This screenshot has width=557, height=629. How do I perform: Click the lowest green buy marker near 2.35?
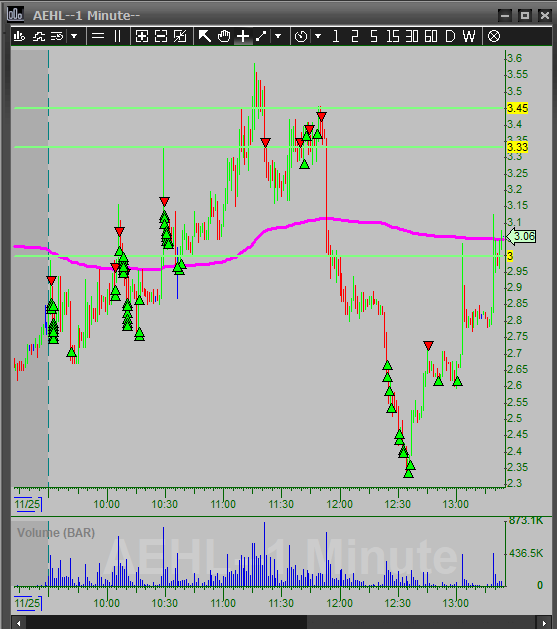409,473
